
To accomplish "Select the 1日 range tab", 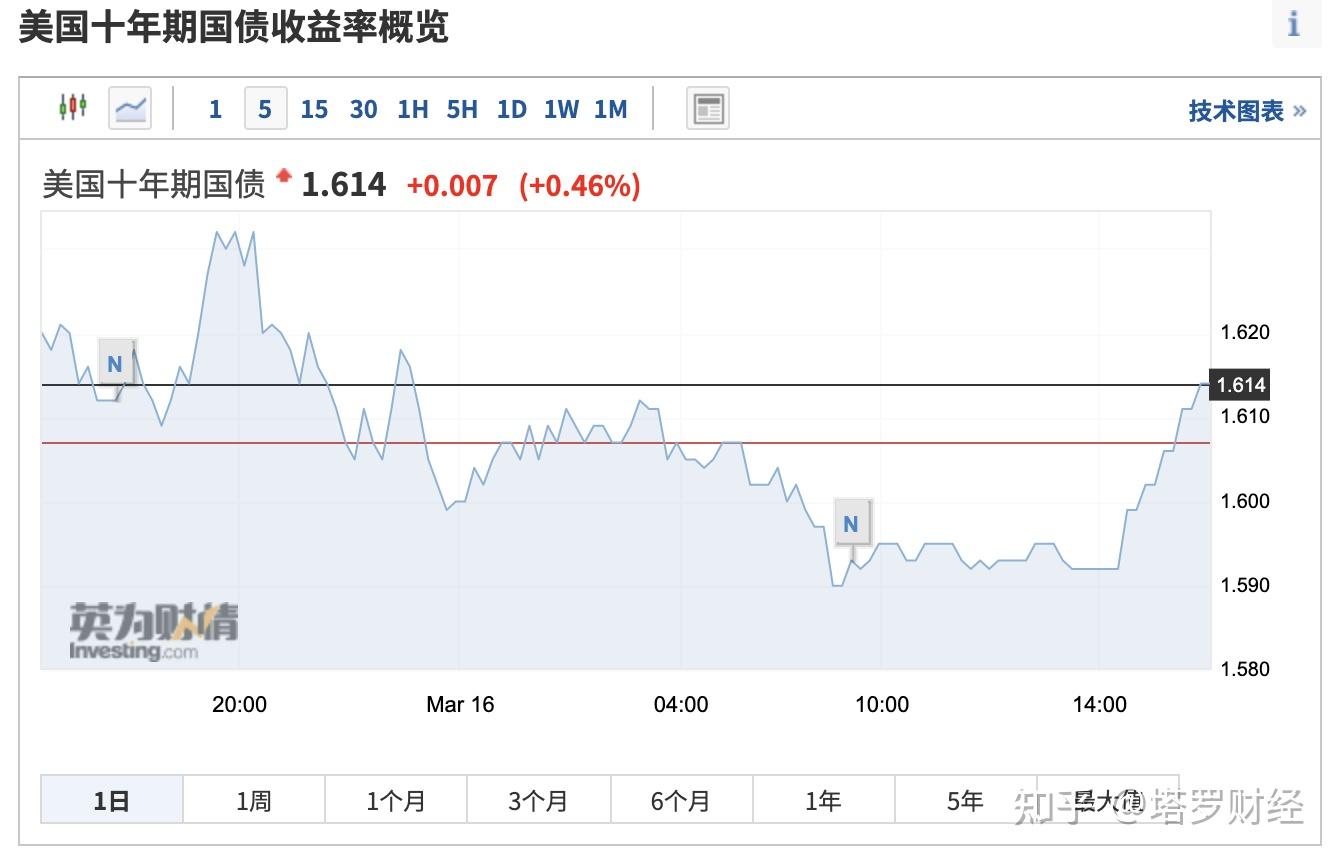I will [112, 800].
